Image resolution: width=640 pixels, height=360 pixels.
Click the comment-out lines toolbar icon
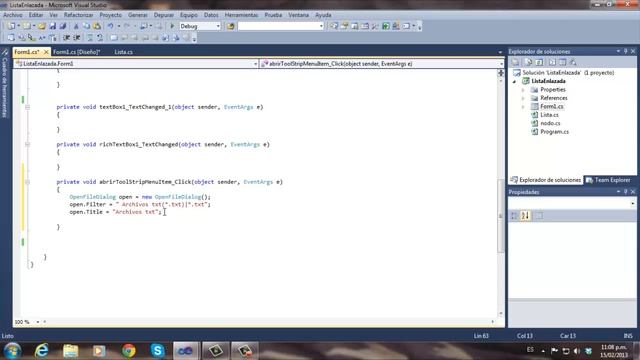[90, 38]
